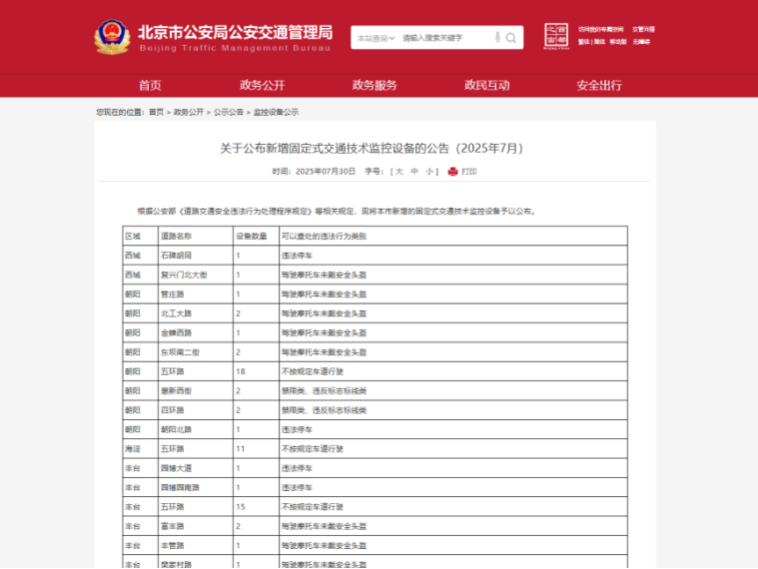Click 首页 in the breadcrumb trail
The height and width of the screenshot is (569, 758).
[x=156, y=112]
